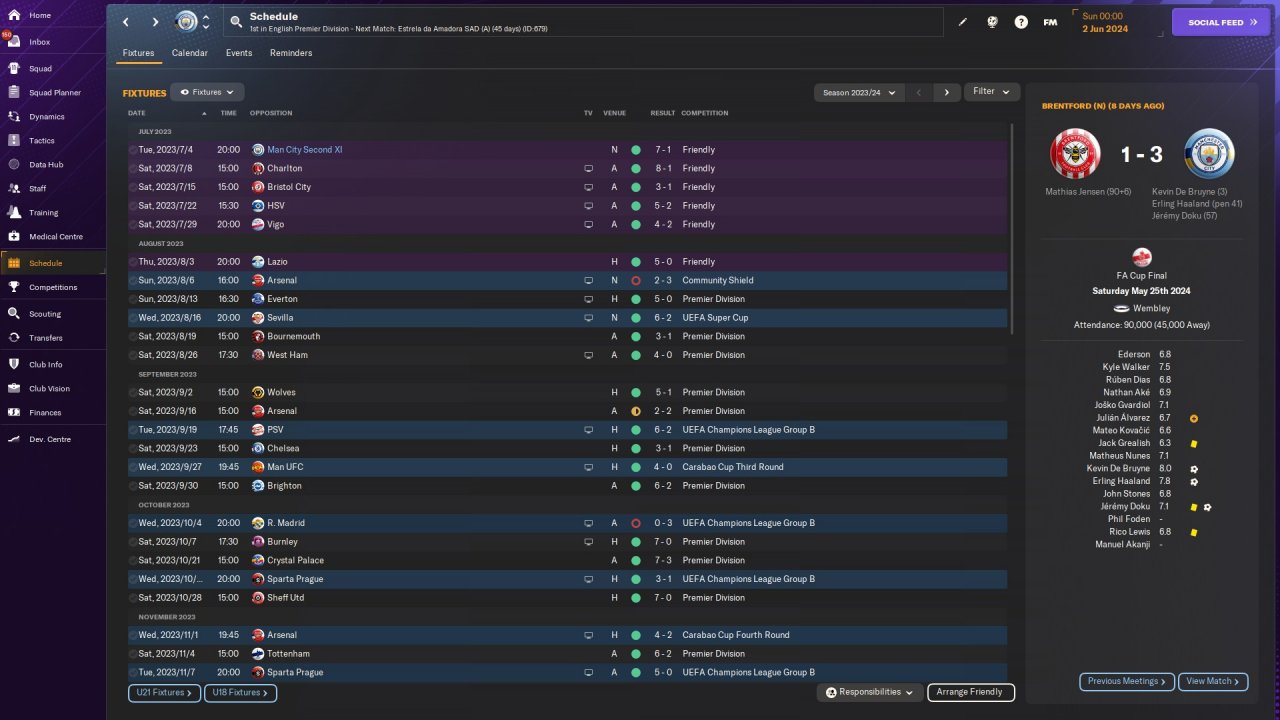Switch to the Reminders tab

coord(291,53)
